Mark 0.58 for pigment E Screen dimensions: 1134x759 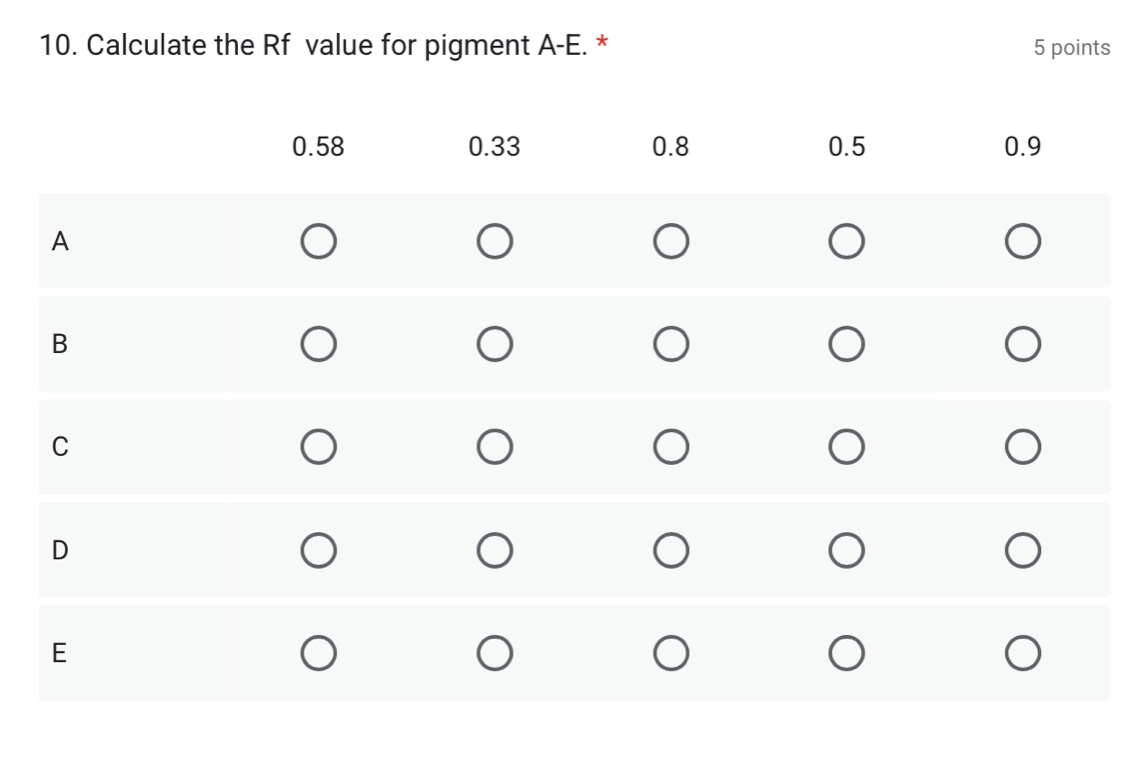[318, 653]
